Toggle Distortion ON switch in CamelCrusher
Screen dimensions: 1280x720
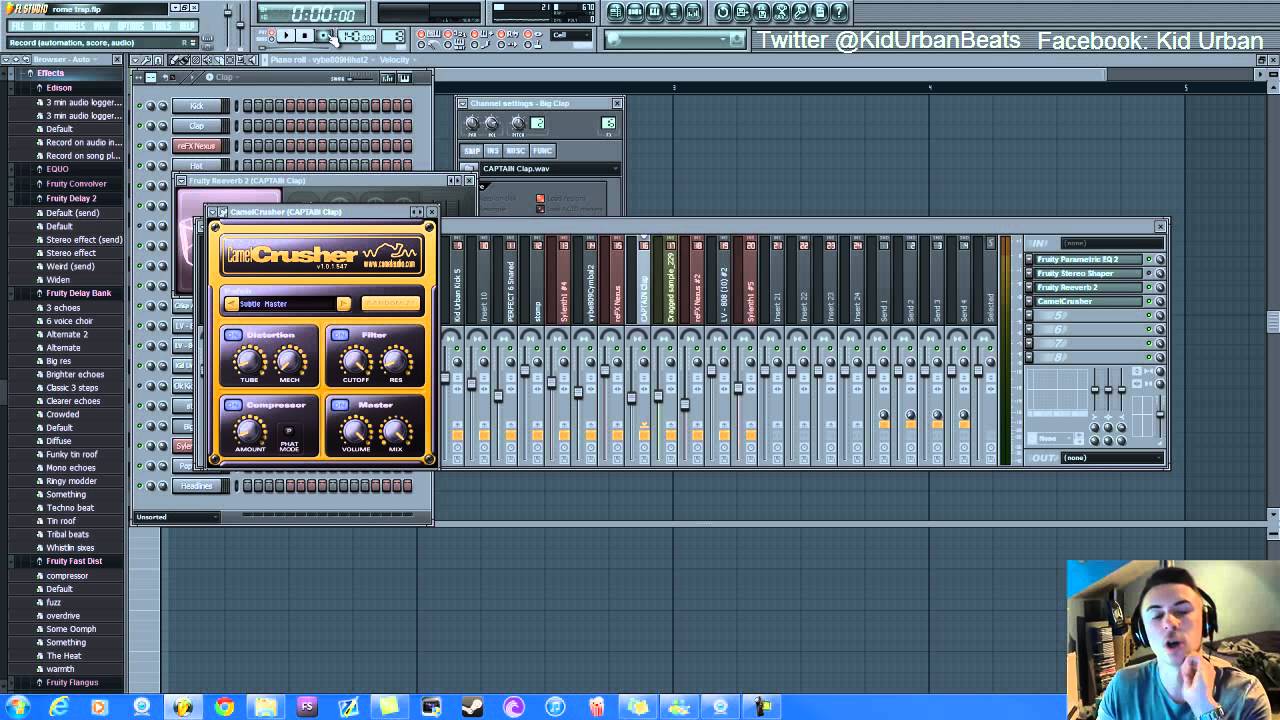[x=233, y=335]
